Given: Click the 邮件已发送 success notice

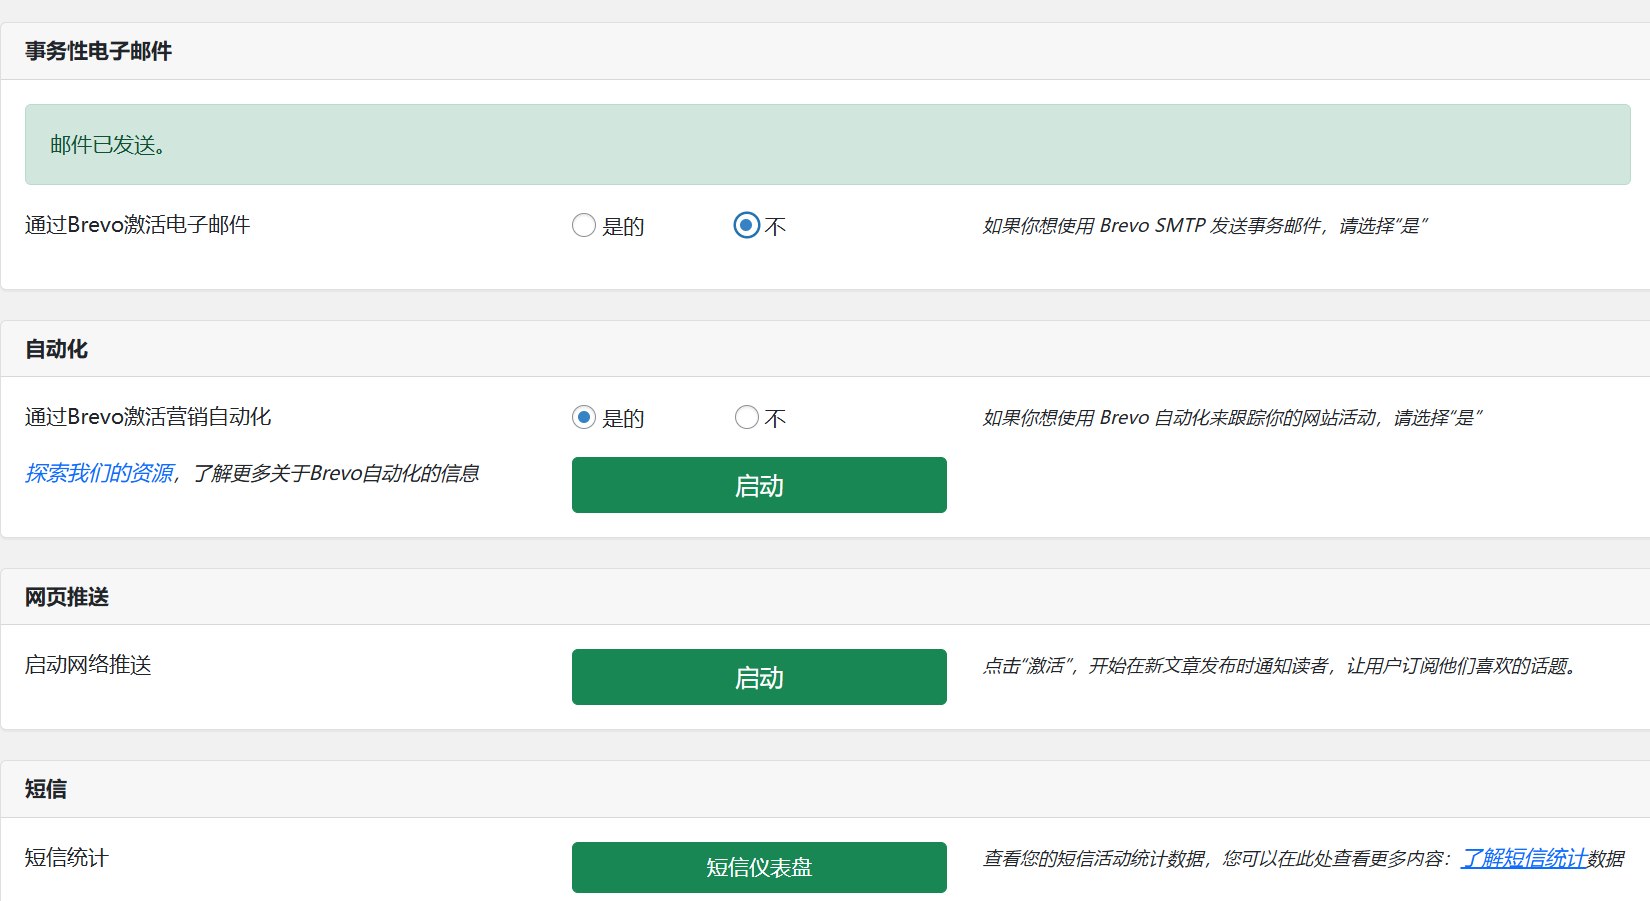Looking at the screenshot, I should 108,145.
